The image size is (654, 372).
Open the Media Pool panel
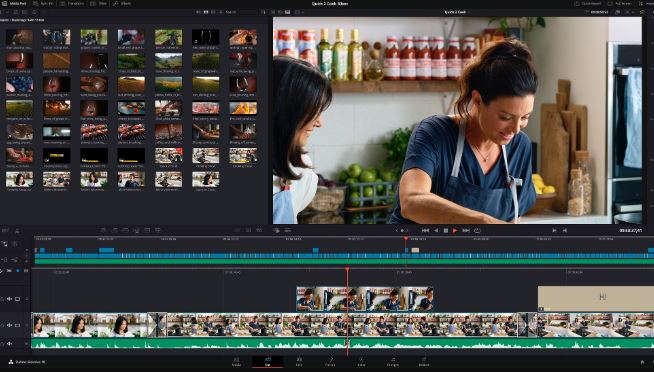[15, 3]
